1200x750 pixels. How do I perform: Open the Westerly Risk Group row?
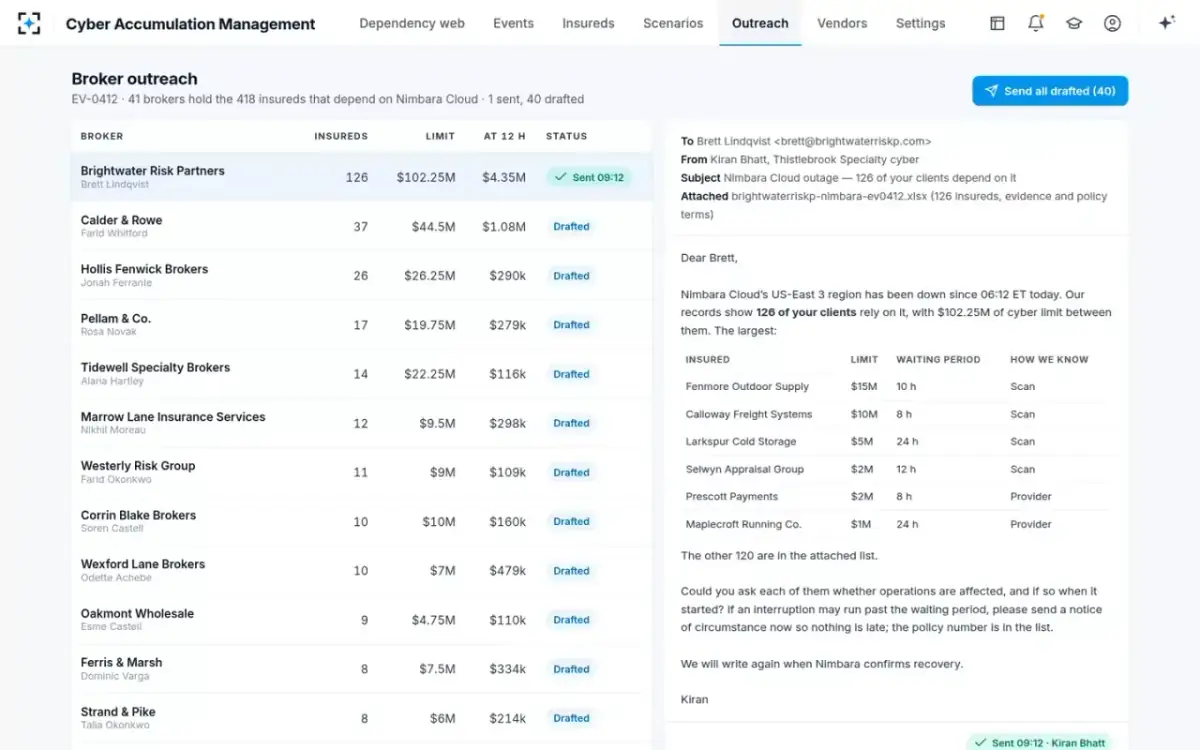[x=362, y=472]
